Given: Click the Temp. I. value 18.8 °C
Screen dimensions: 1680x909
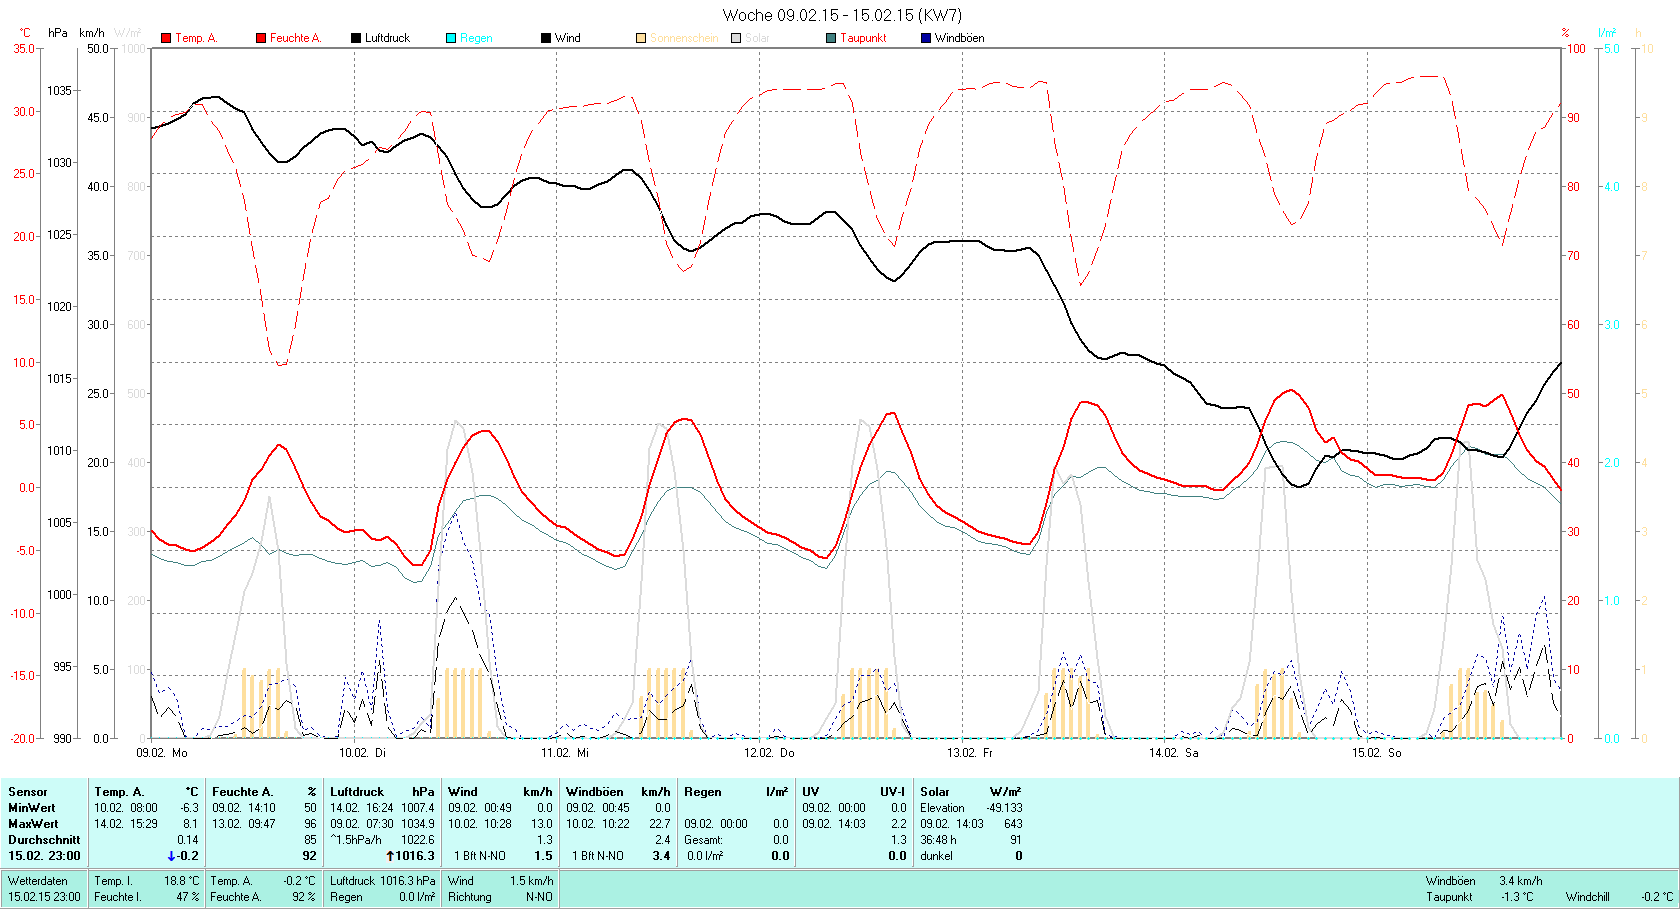Looking at the screenshot, I should point(182,881).
